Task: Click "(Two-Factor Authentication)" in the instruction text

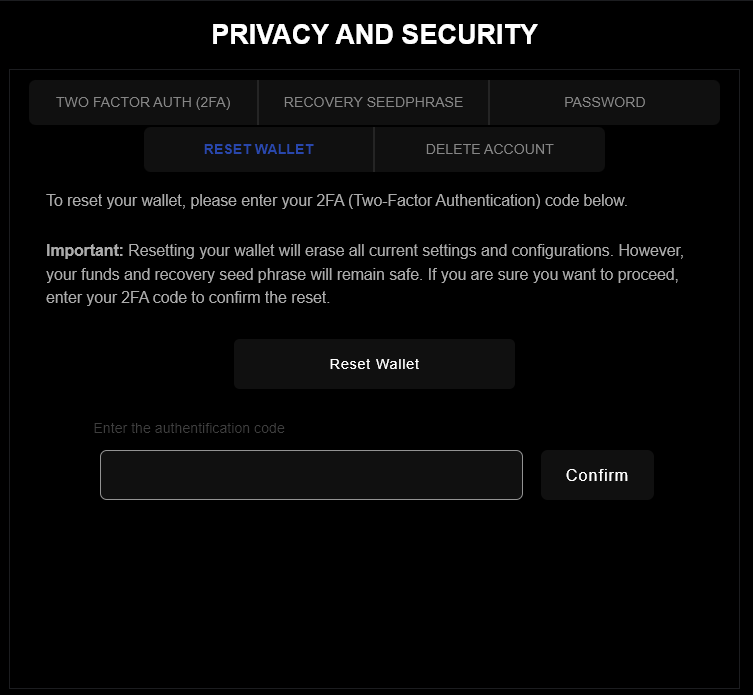Action: pyautogui.click(x=447, y=201)
